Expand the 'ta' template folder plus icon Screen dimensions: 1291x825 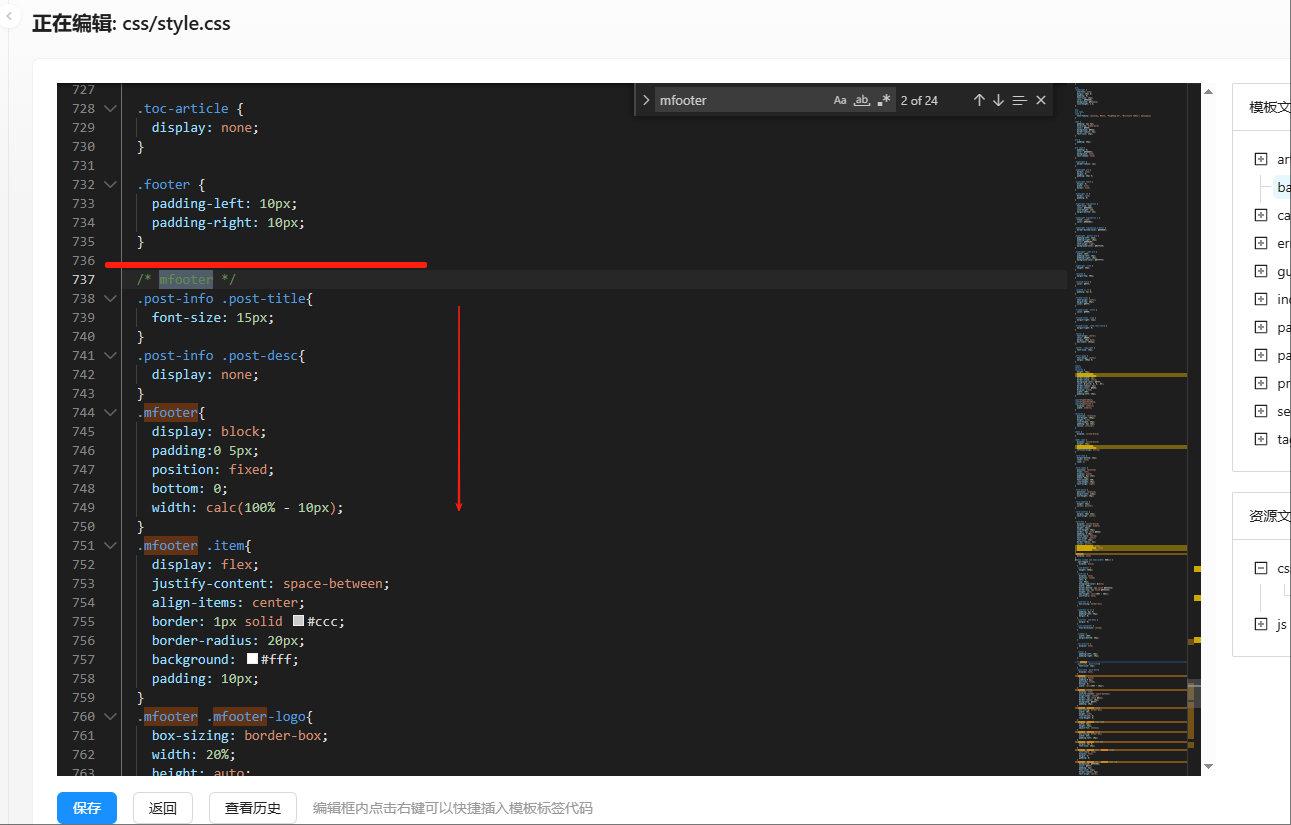click(1260, 439)
